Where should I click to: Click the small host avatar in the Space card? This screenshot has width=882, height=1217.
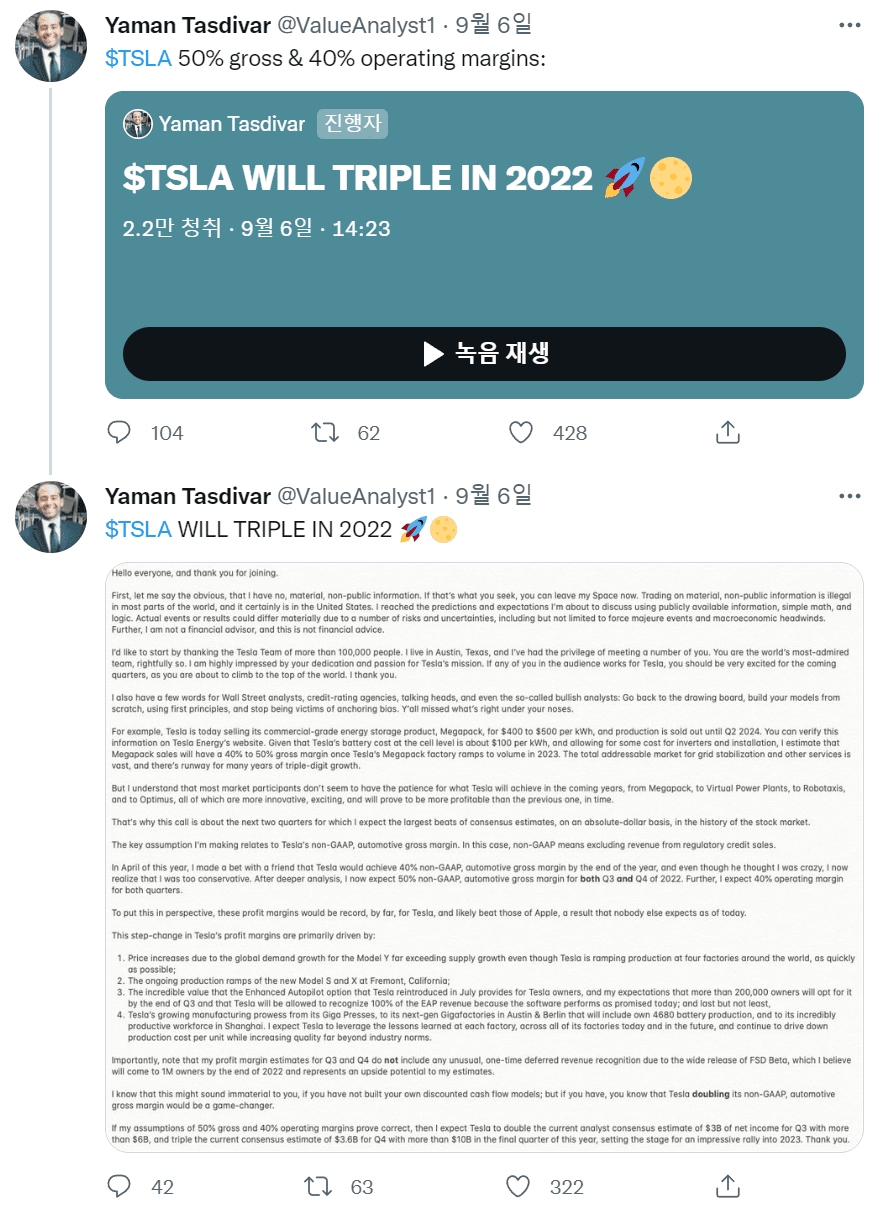tap(138, 124)
